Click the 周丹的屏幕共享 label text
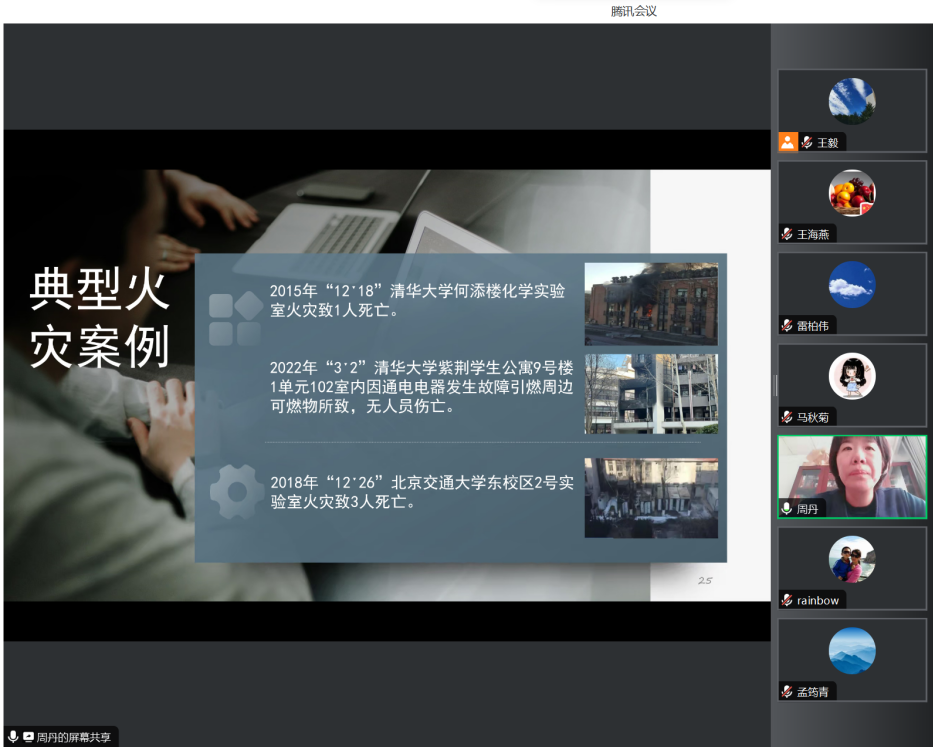 74,737
